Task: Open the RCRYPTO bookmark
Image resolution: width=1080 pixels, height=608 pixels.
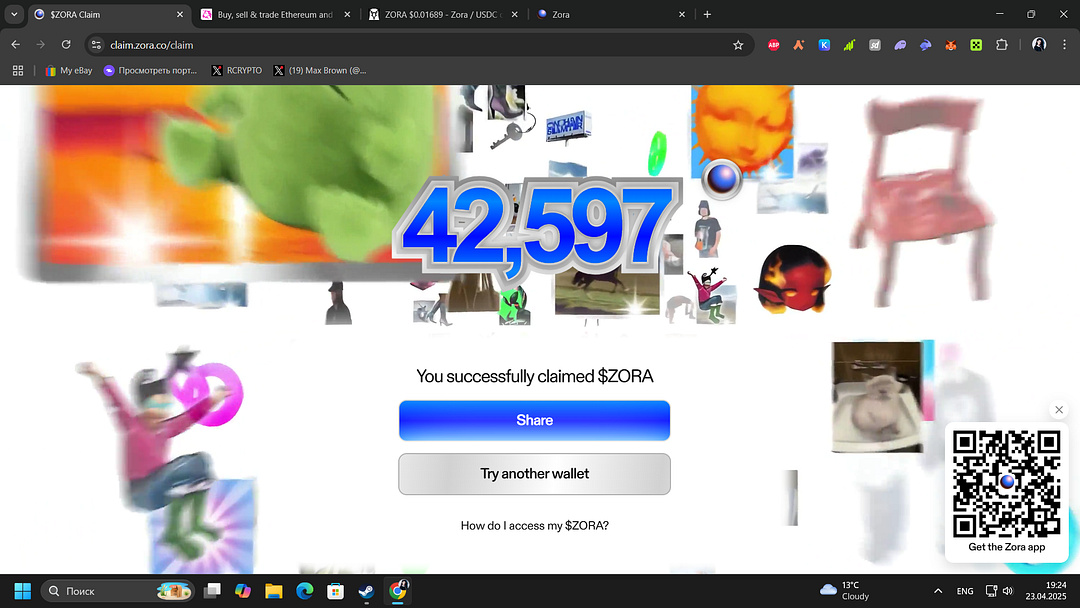Action: 236,70
